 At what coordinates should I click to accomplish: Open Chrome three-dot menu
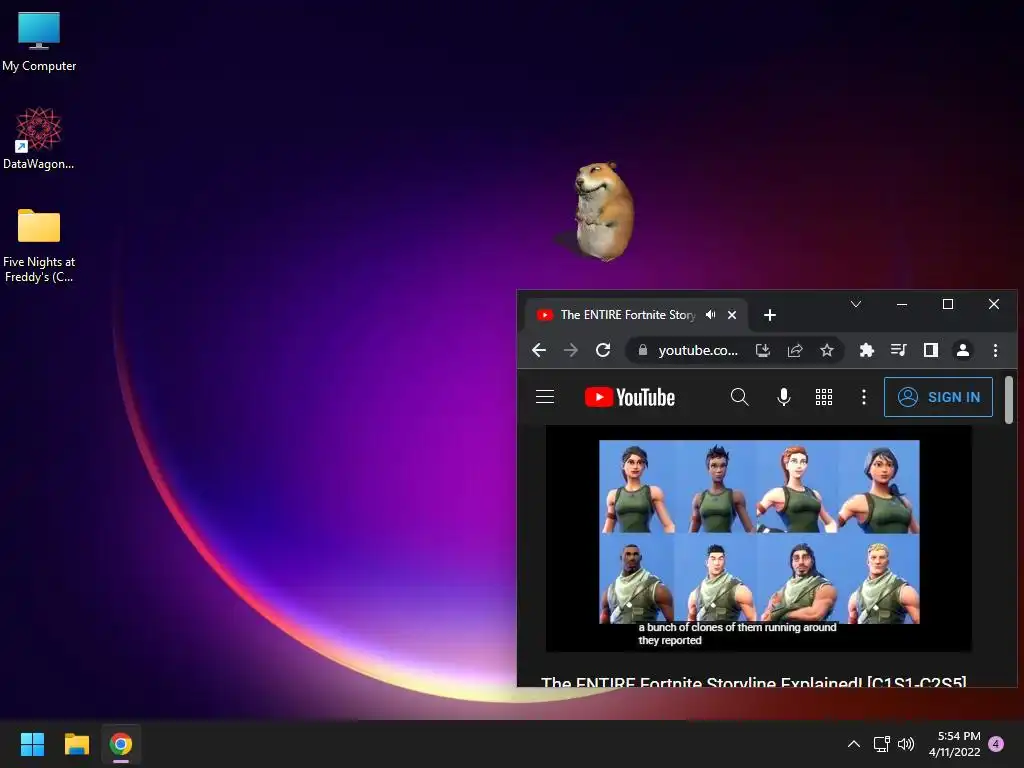(x=995, y=351)
